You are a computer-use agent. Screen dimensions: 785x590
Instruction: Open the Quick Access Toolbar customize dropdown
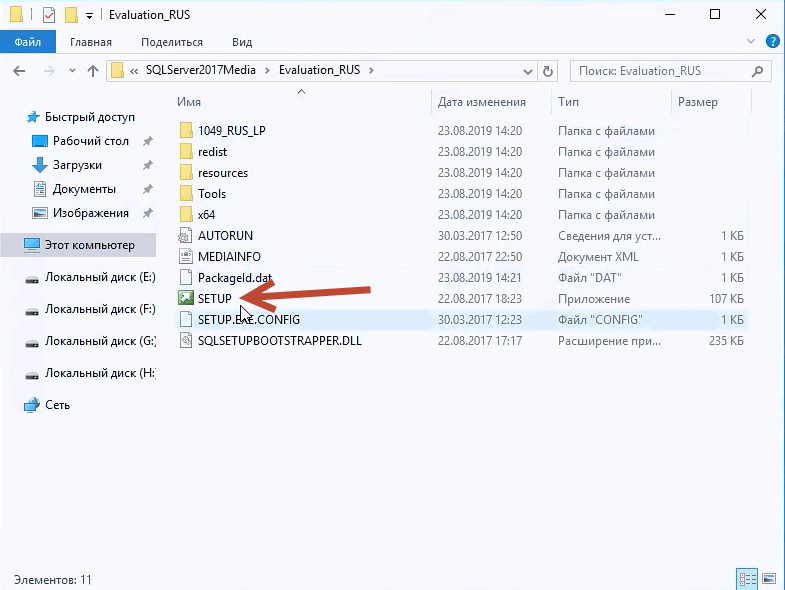tap(90, 15)
